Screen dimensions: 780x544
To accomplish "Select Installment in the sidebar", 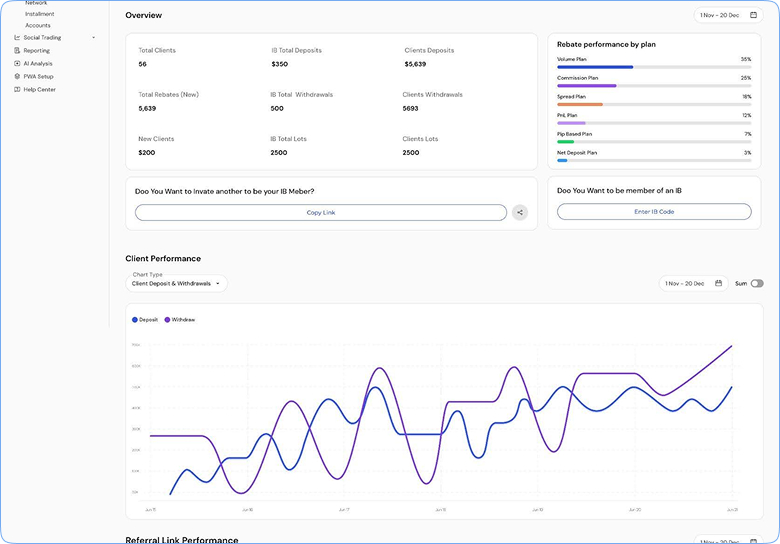I will [x=40, y=14].
